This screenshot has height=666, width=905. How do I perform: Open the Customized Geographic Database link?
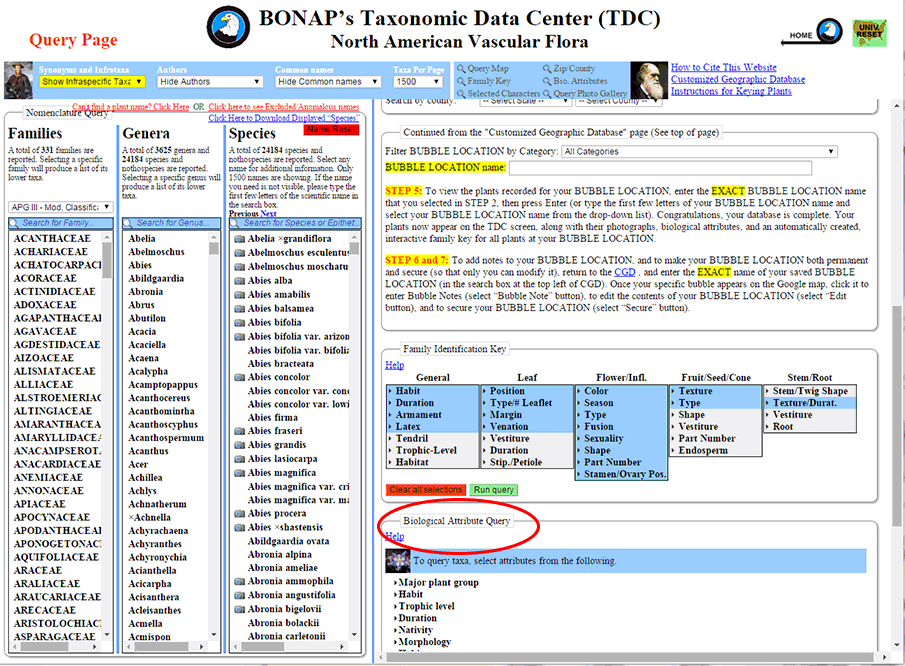737,80
